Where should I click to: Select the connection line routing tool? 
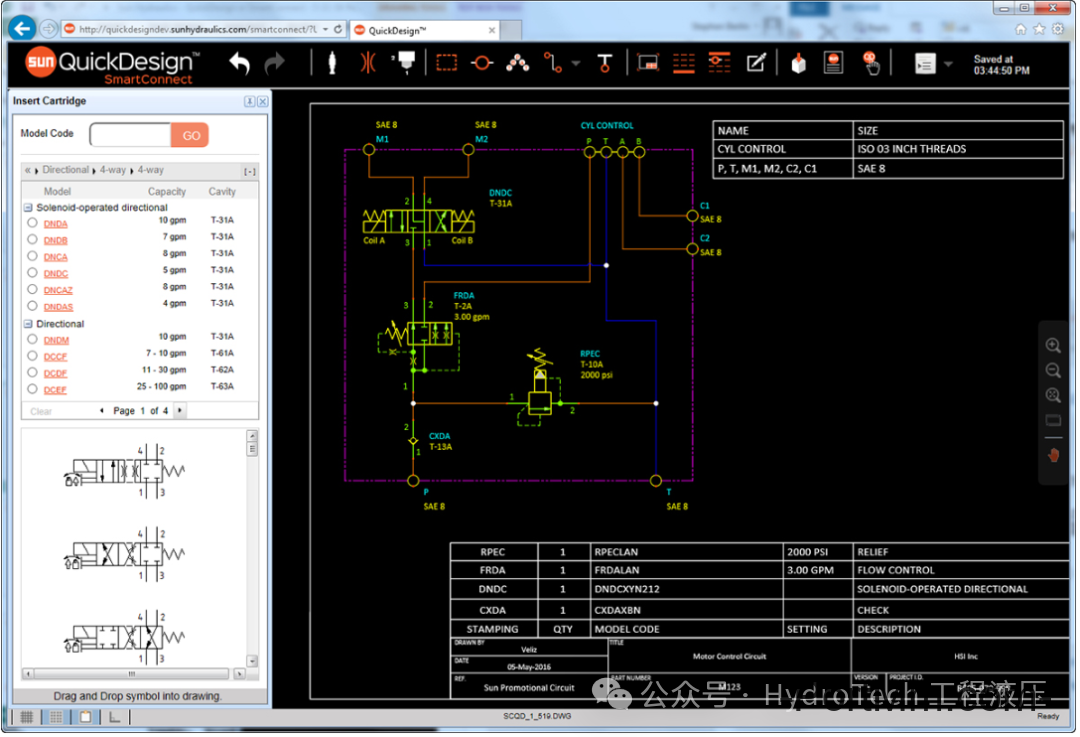point(553,63)
